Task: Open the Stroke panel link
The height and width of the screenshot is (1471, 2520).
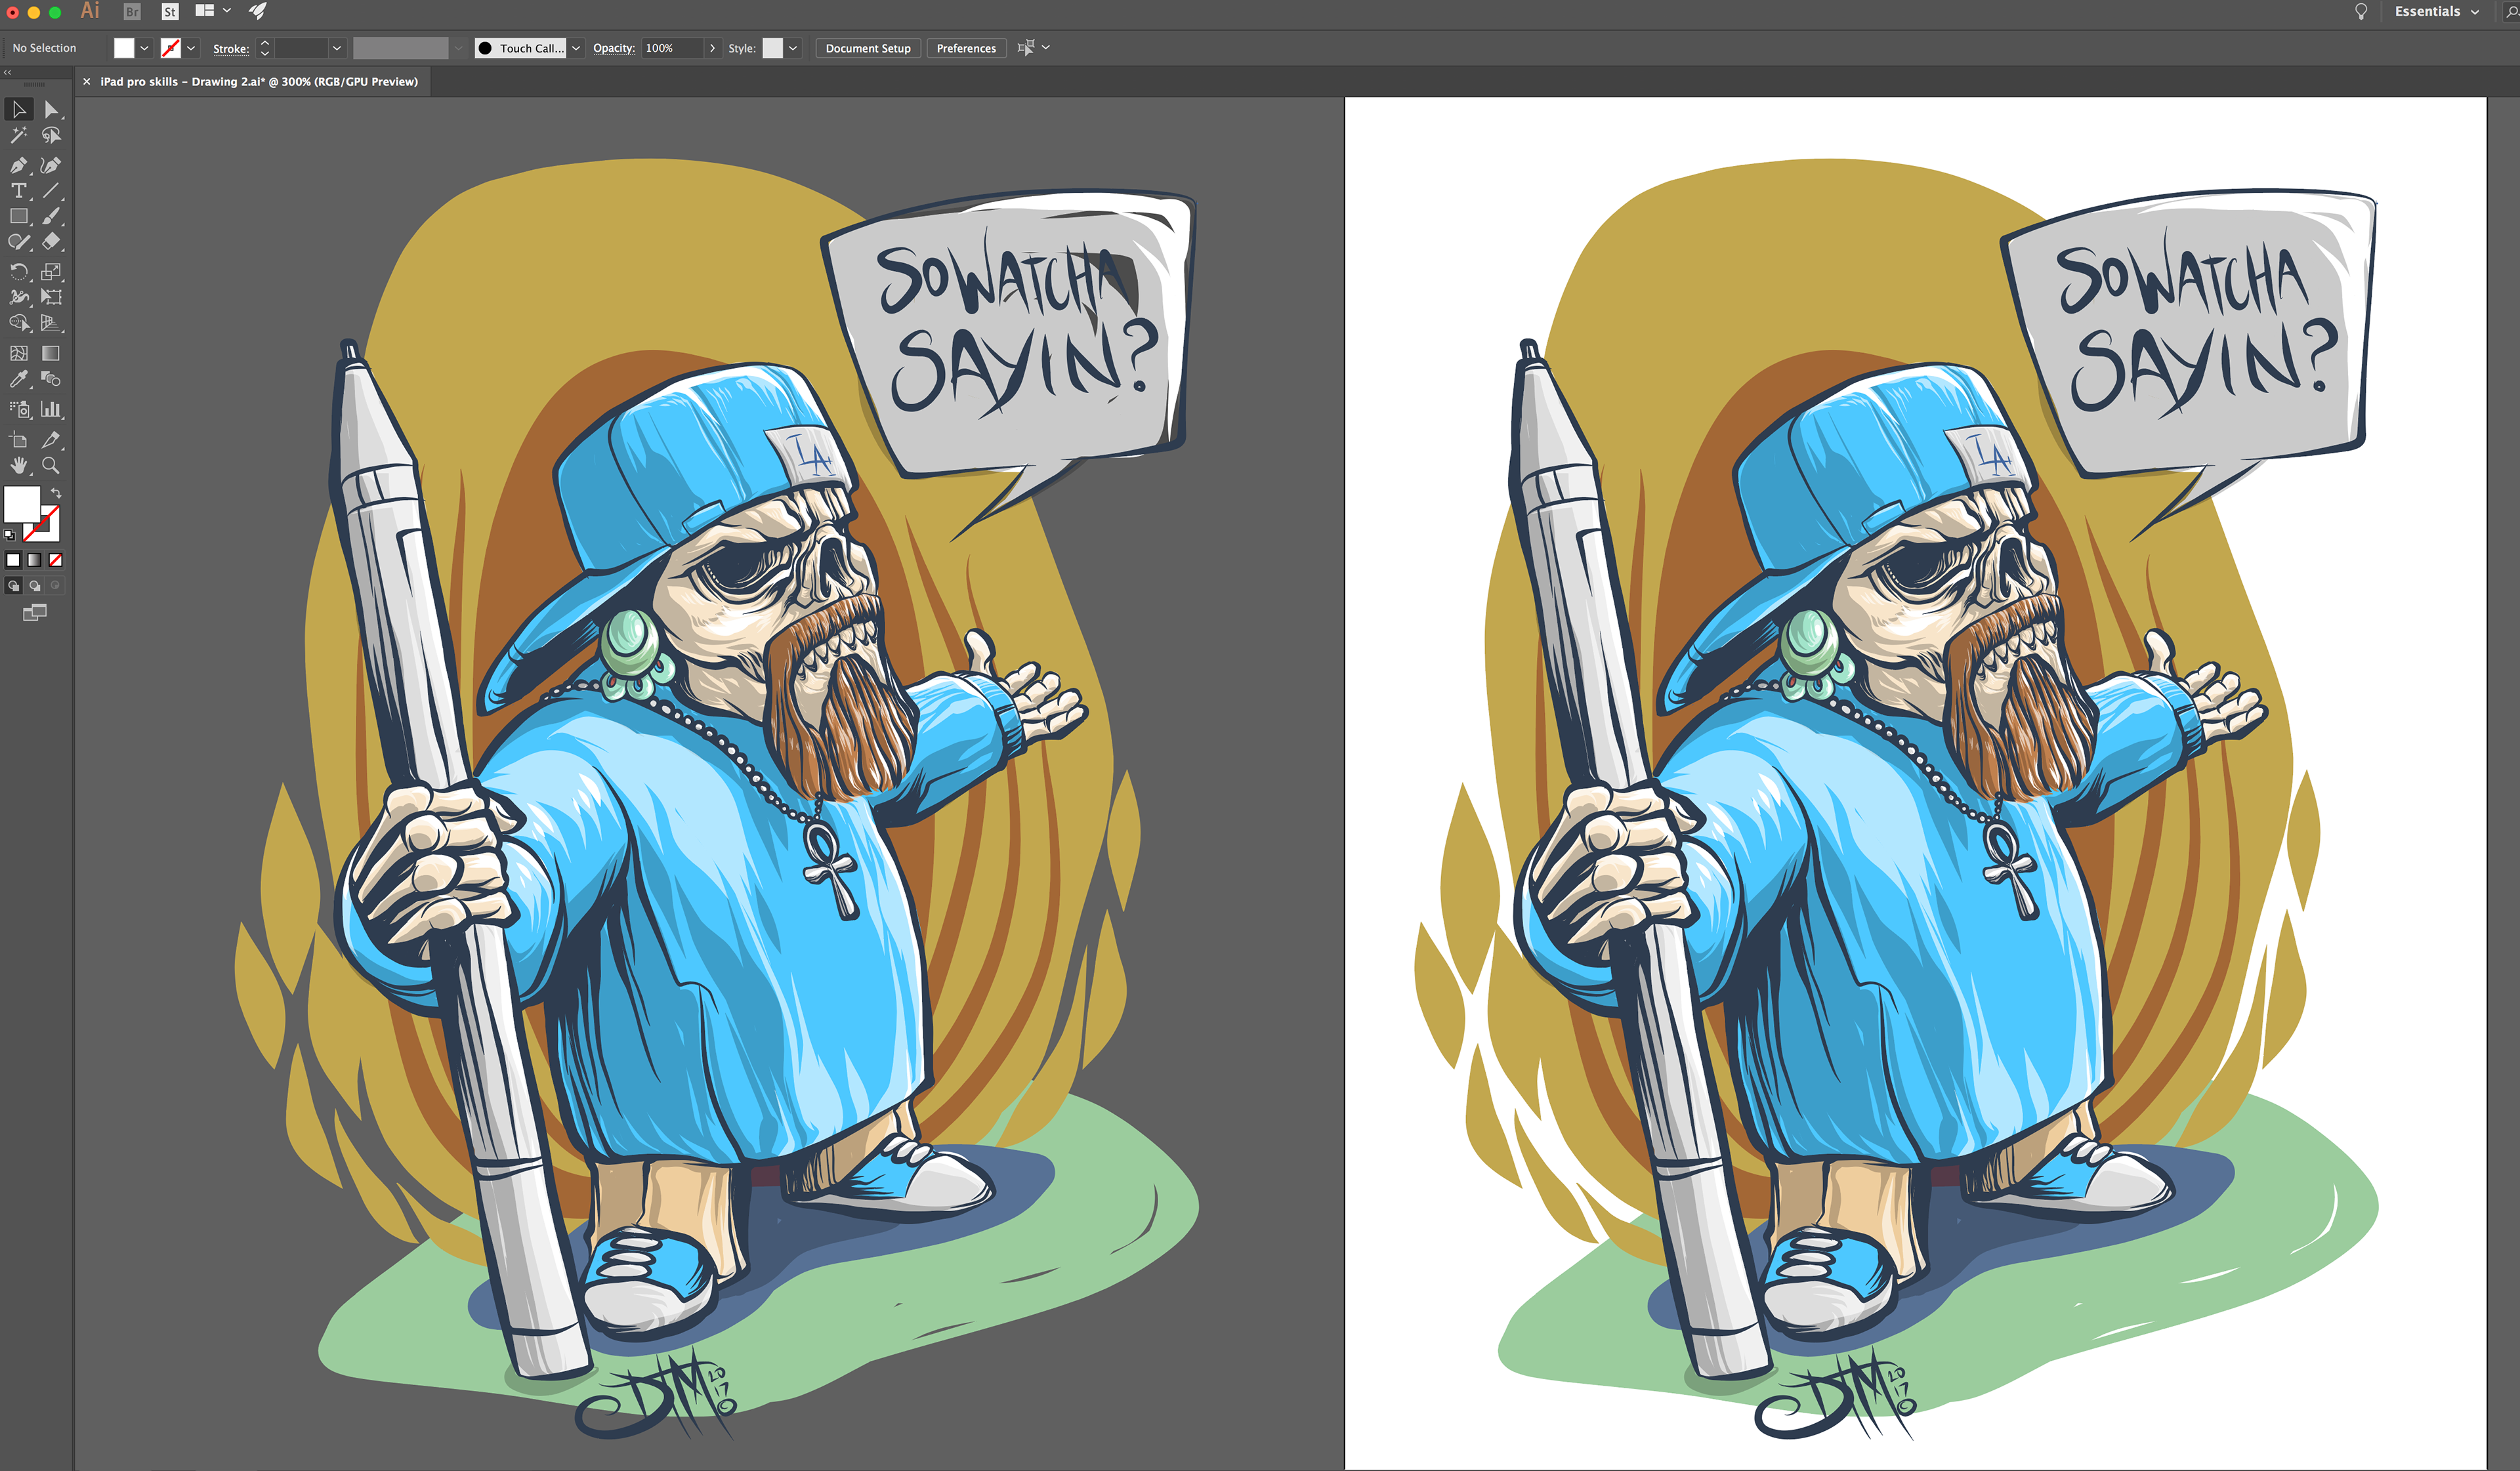Action: [231, 48]
